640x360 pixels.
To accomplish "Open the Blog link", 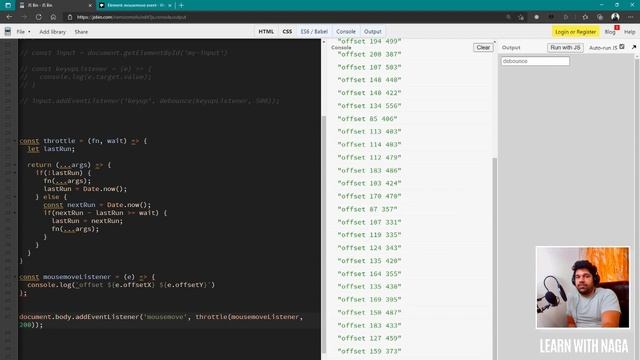I will click(610, 31).
